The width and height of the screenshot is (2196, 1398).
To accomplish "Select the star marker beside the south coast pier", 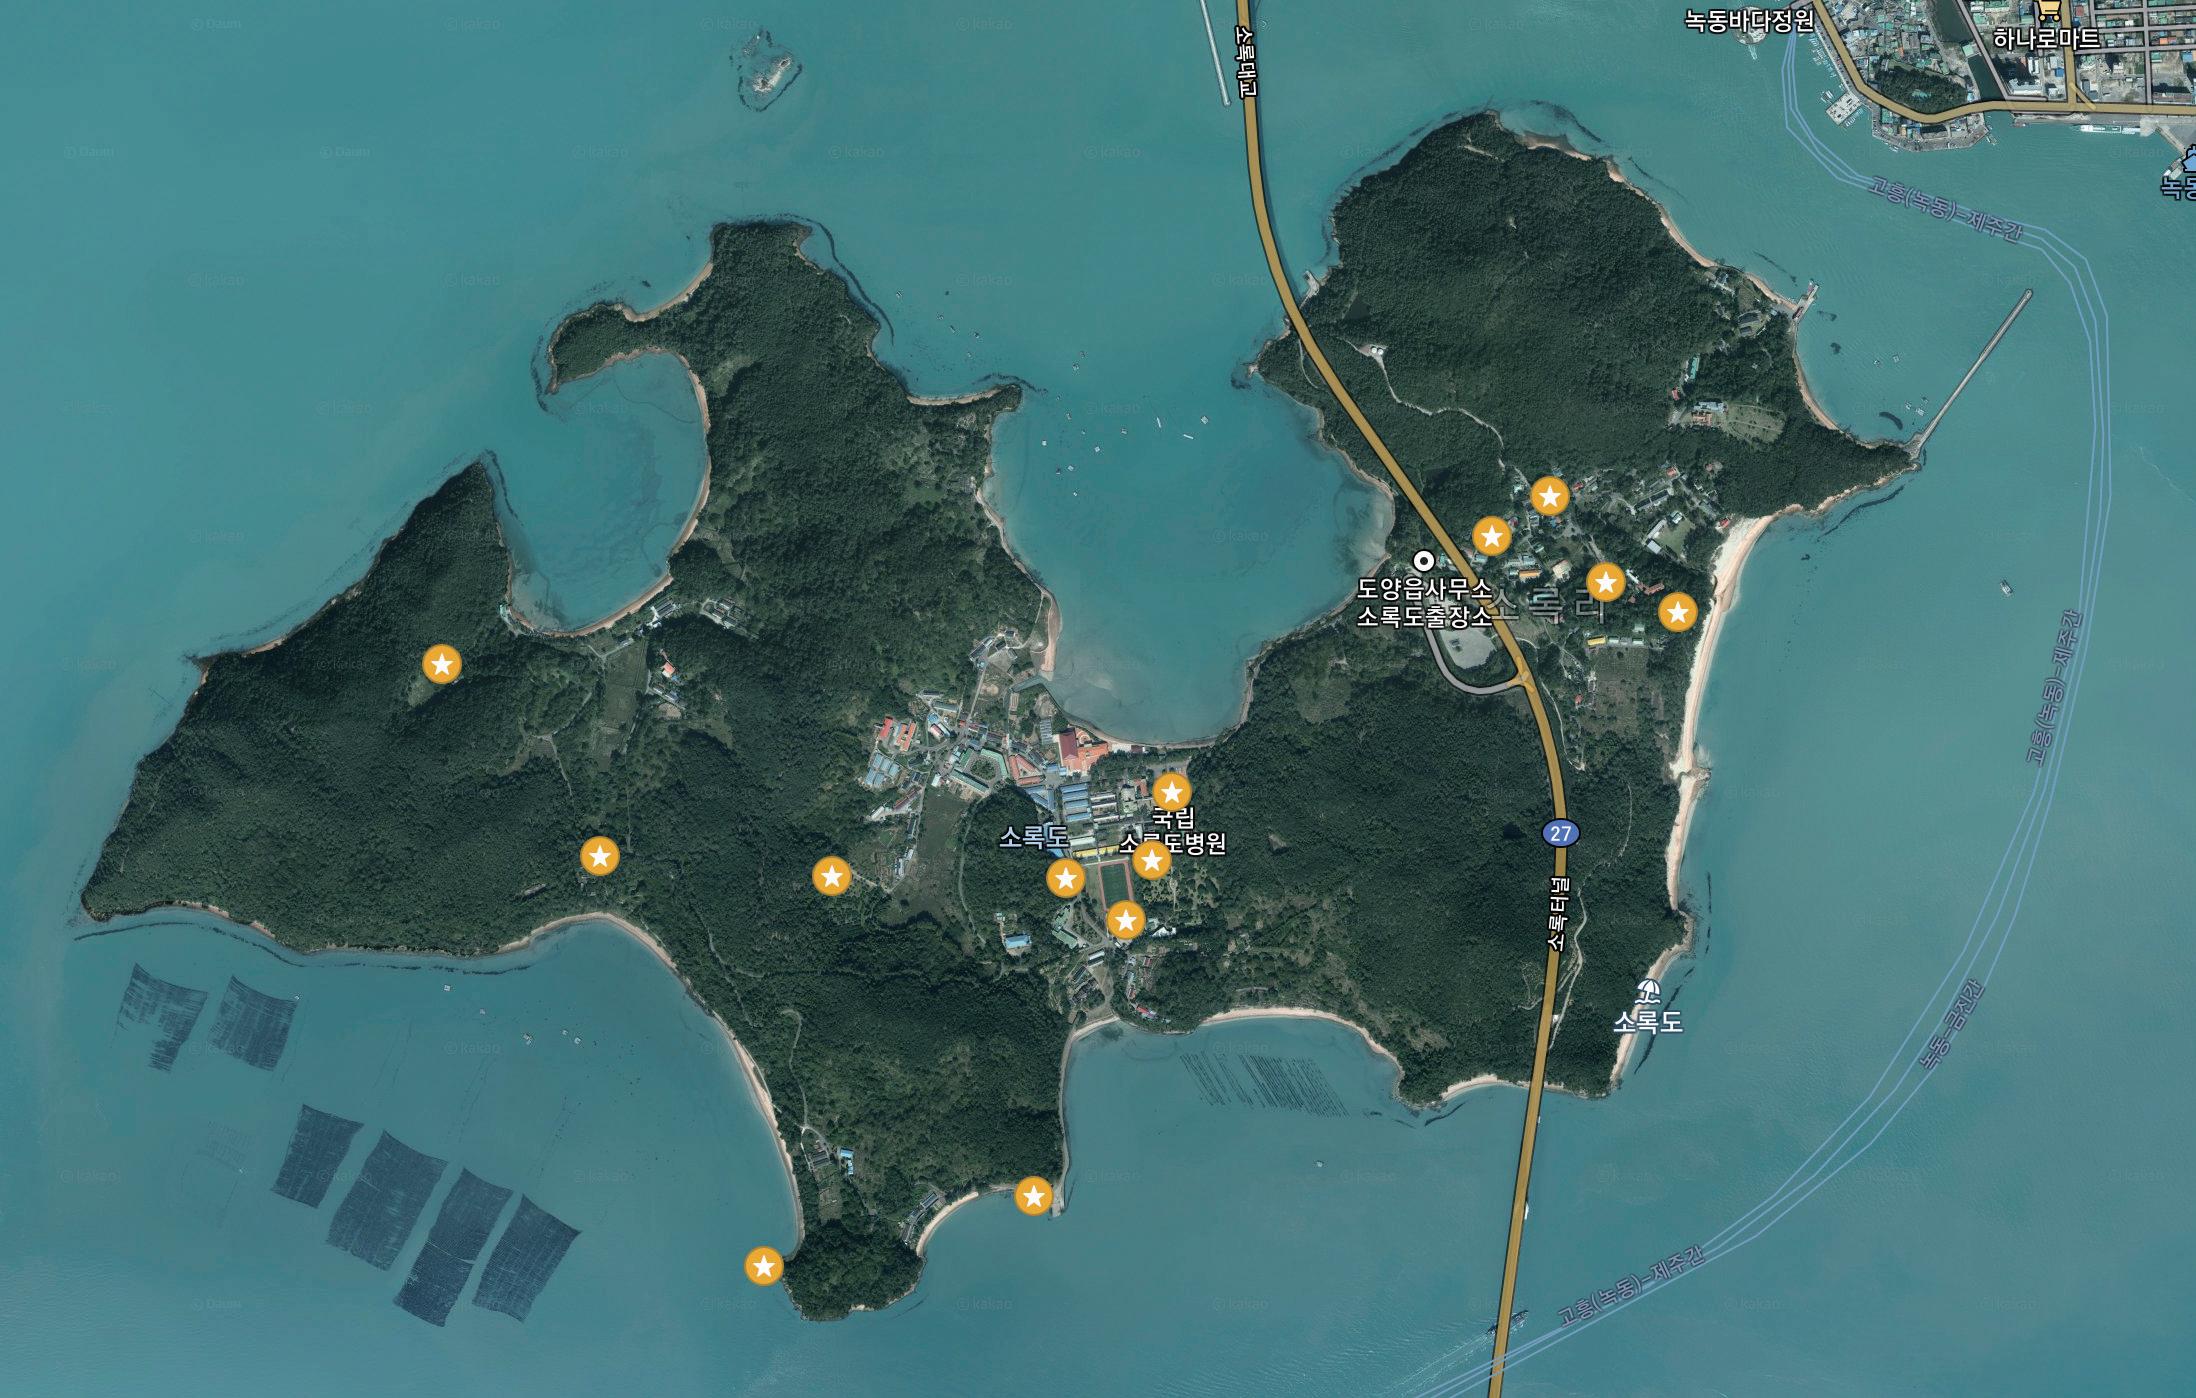I will point(1033,1195).
